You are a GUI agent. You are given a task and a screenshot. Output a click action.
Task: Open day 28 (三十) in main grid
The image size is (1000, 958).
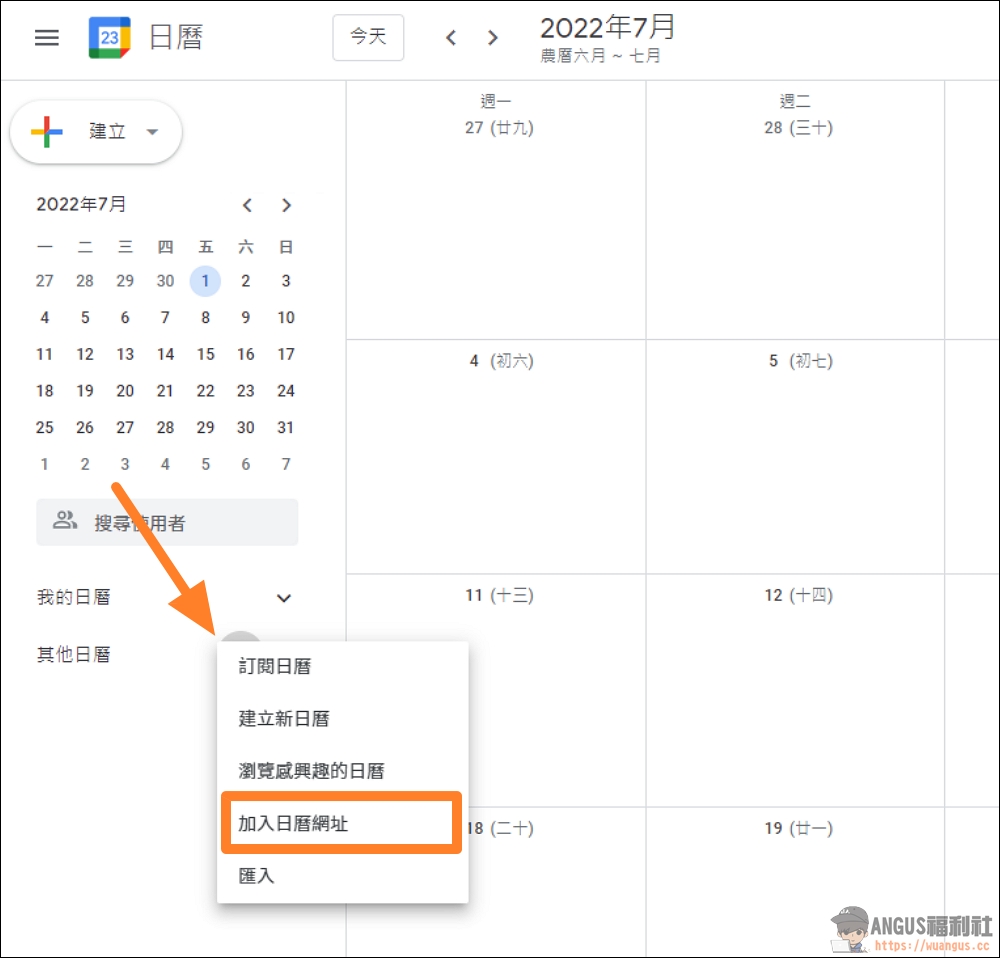(x=798, y=128)
